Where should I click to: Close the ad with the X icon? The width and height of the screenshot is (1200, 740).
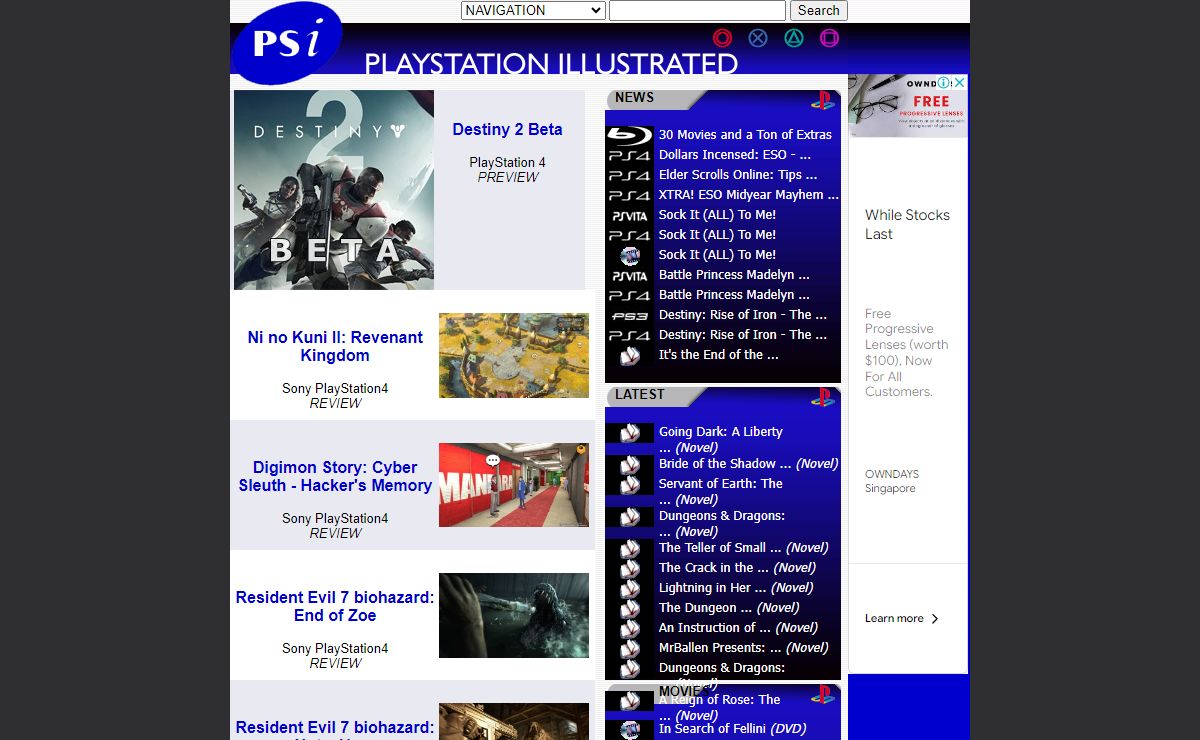click(960, 83)
